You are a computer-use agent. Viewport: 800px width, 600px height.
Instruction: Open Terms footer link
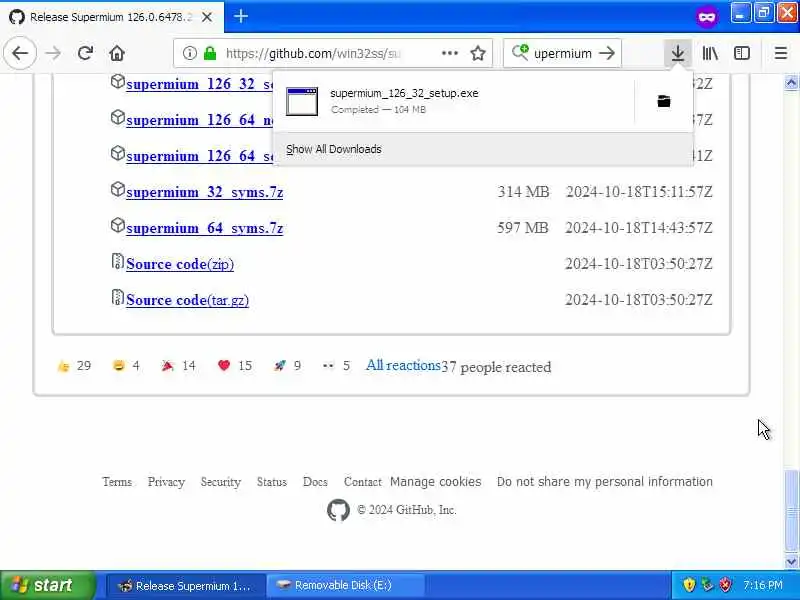pyautogui.click(x=117, y=482)
